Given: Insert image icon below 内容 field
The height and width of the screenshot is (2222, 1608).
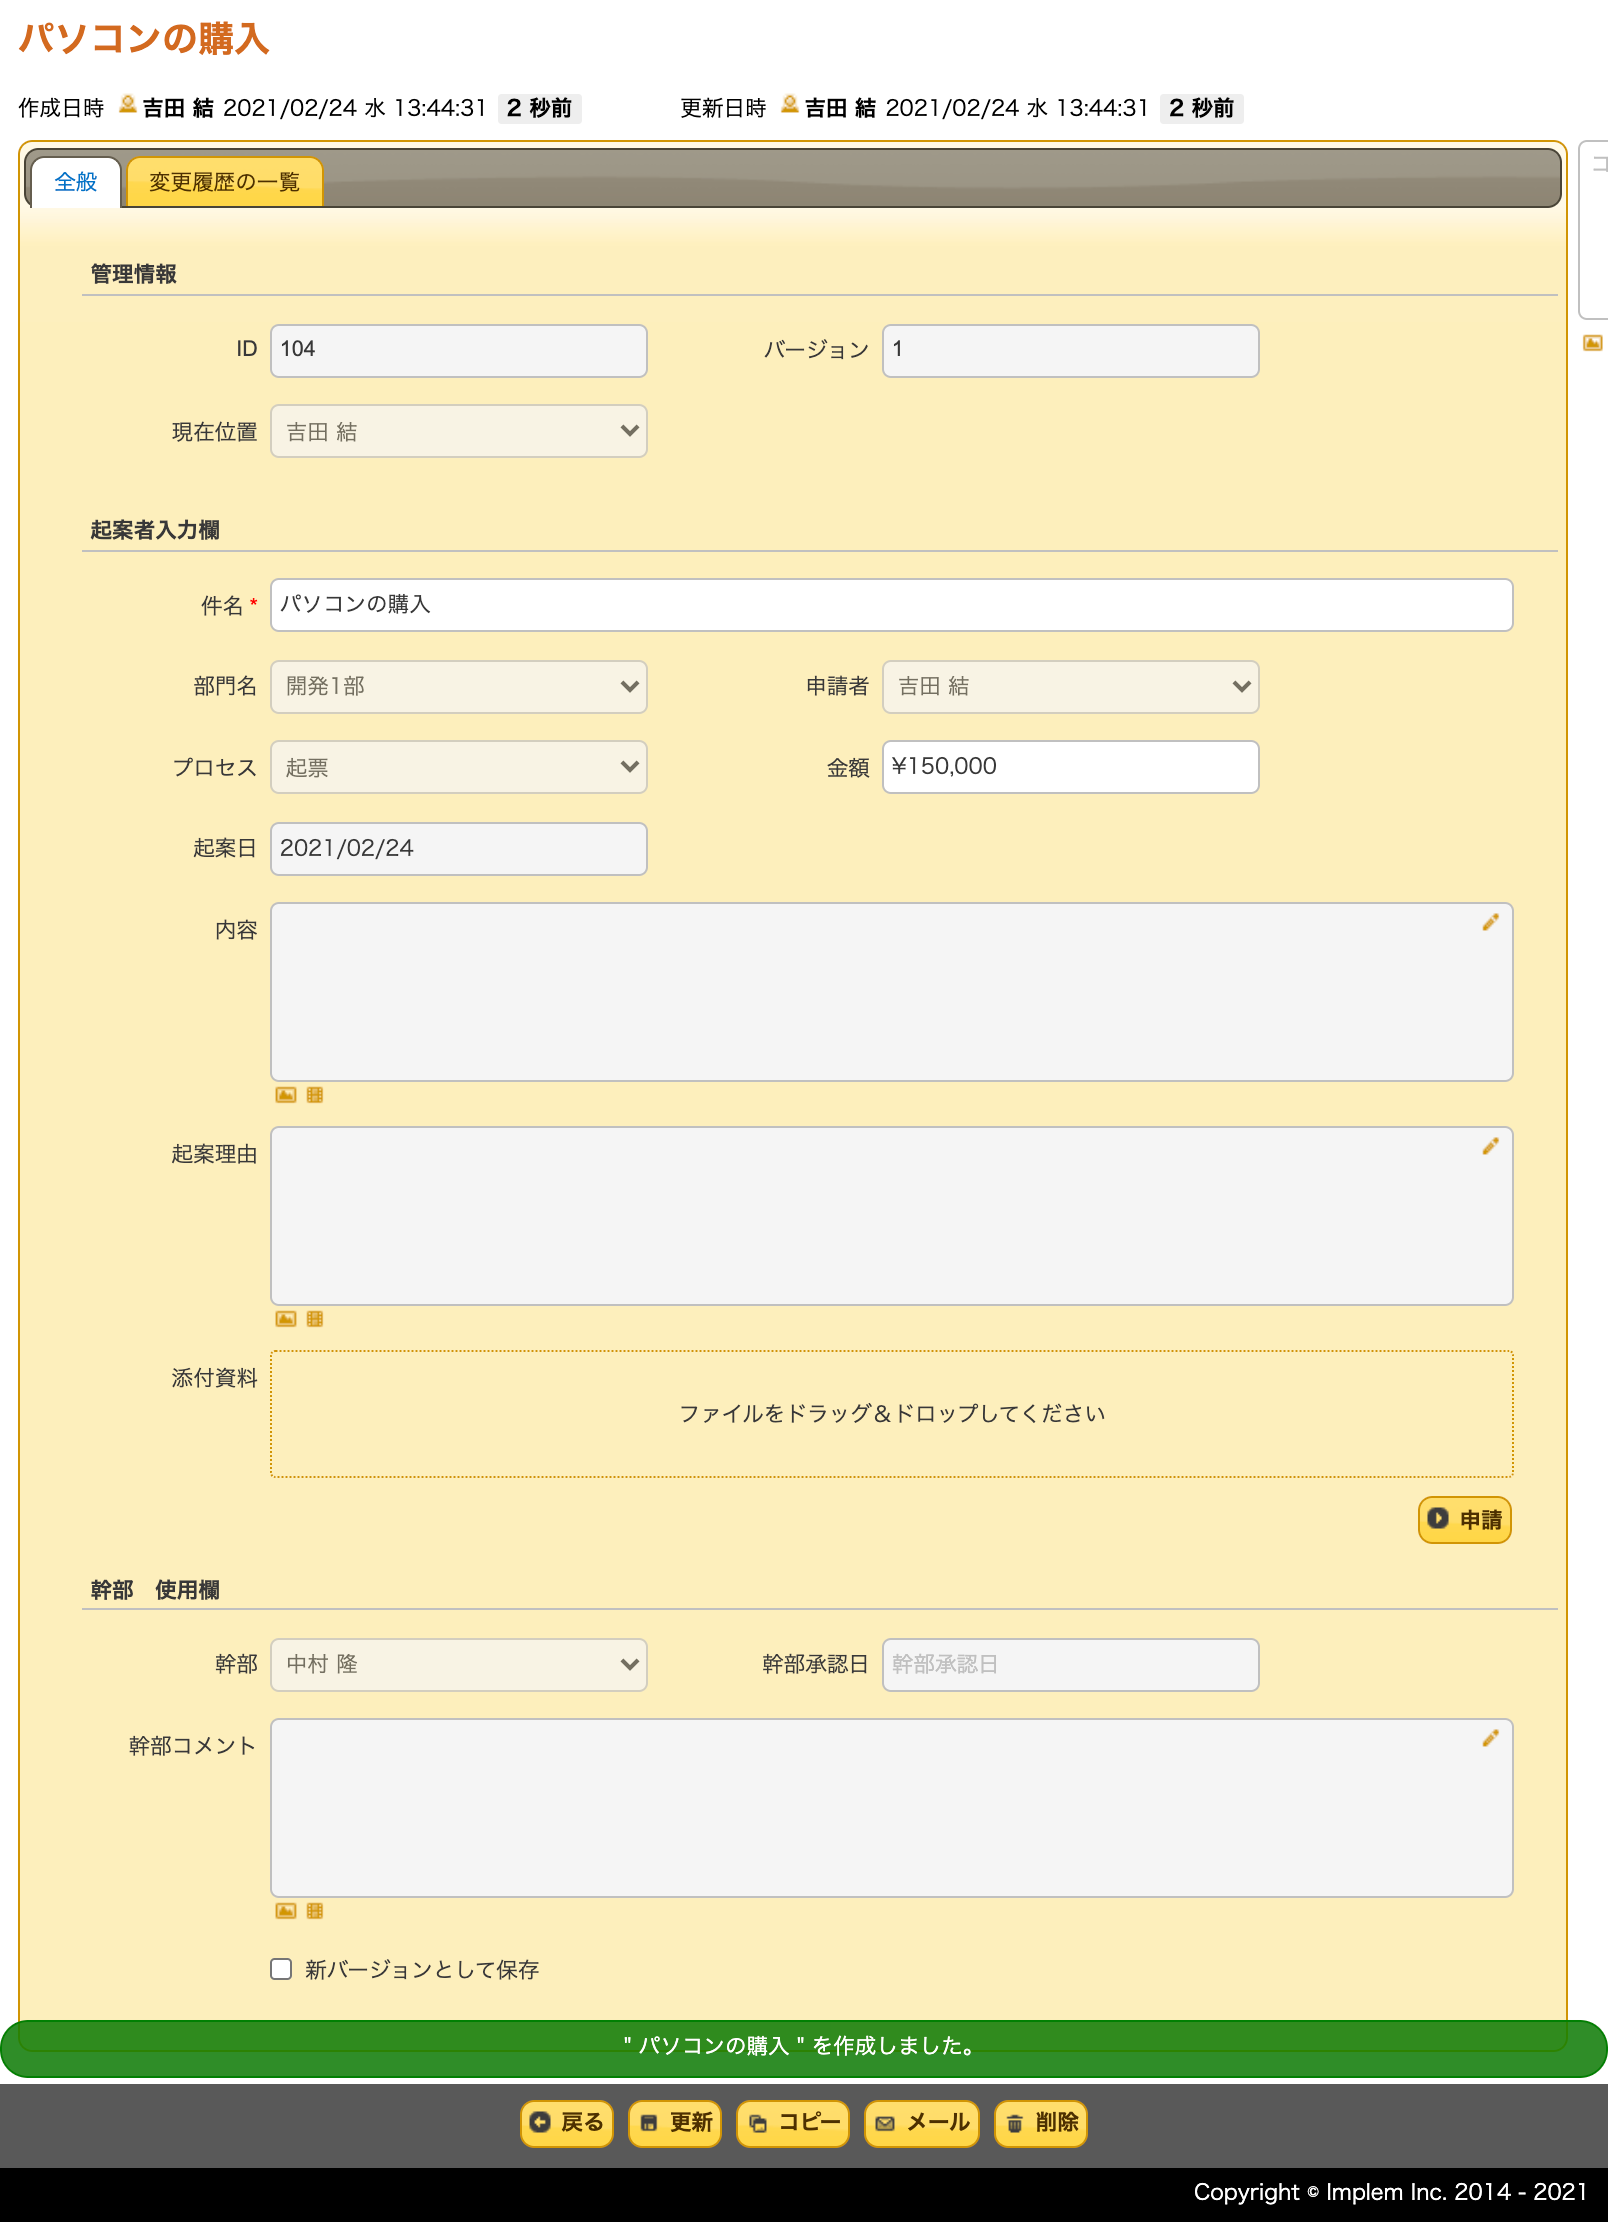Looking at the screenshot, I should [286, 1095].
